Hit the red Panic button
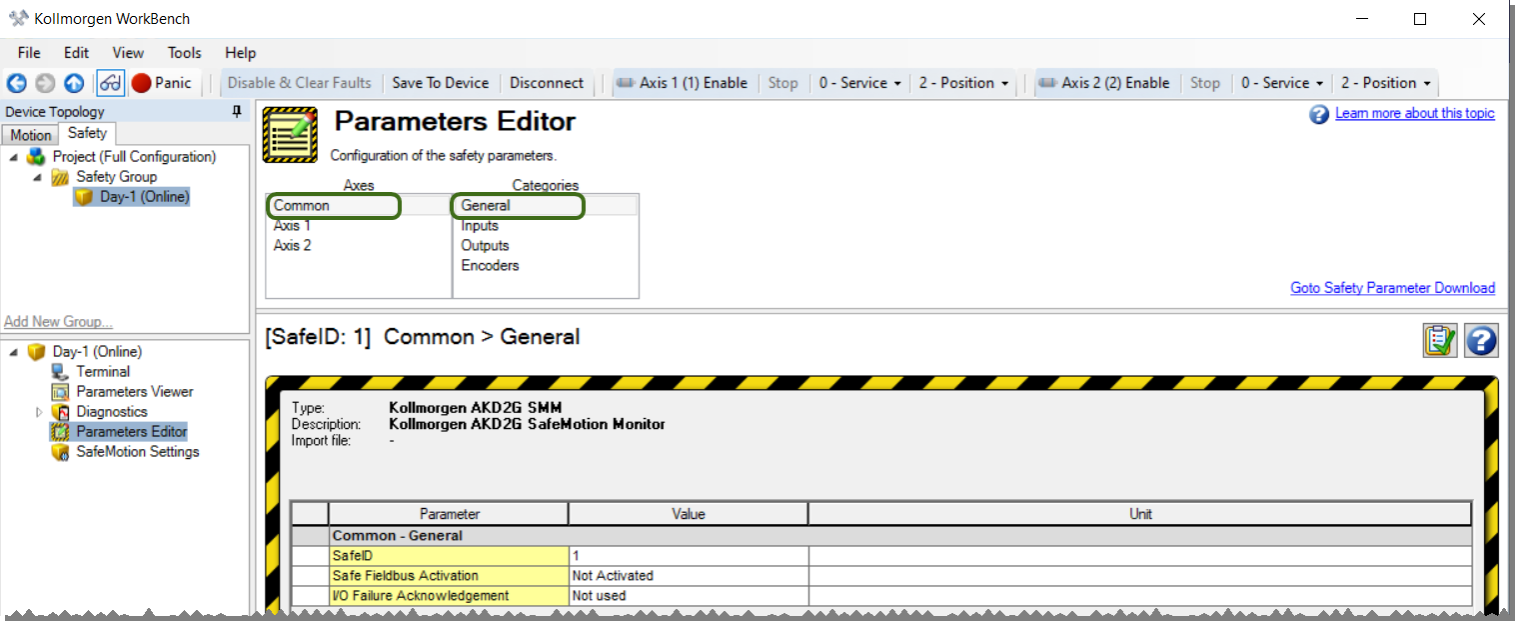The image size is (1515, 621). (162, 83)
